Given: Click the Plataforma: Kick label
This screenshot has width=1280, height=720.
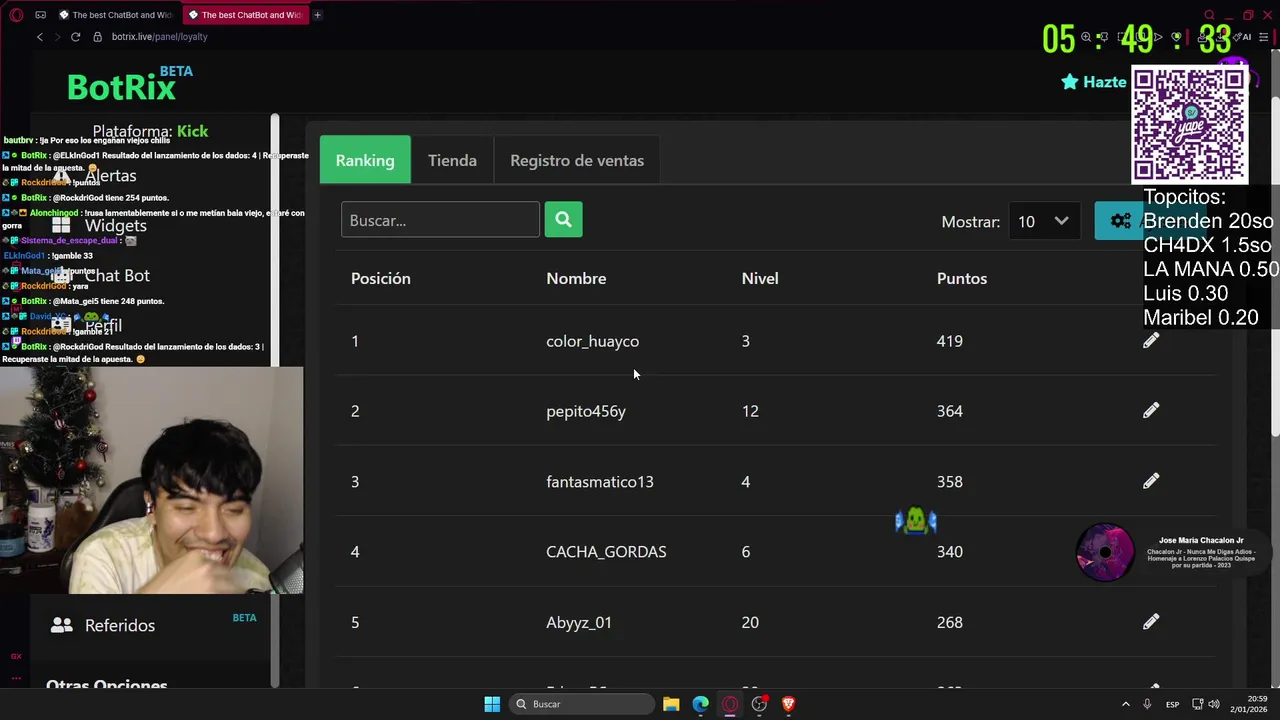Looking at the screenshot, I should tap(150, 131).
